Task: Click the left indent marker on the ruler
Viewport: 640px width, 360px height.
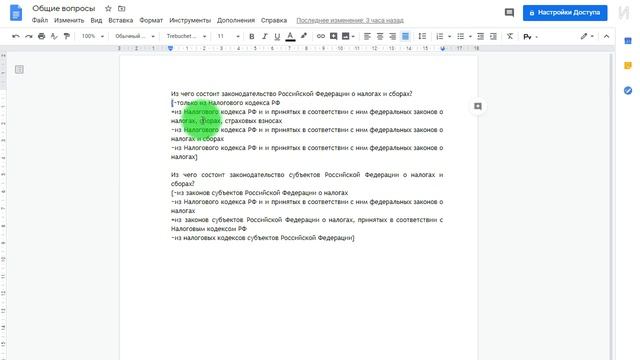Action: pos(171,48)
